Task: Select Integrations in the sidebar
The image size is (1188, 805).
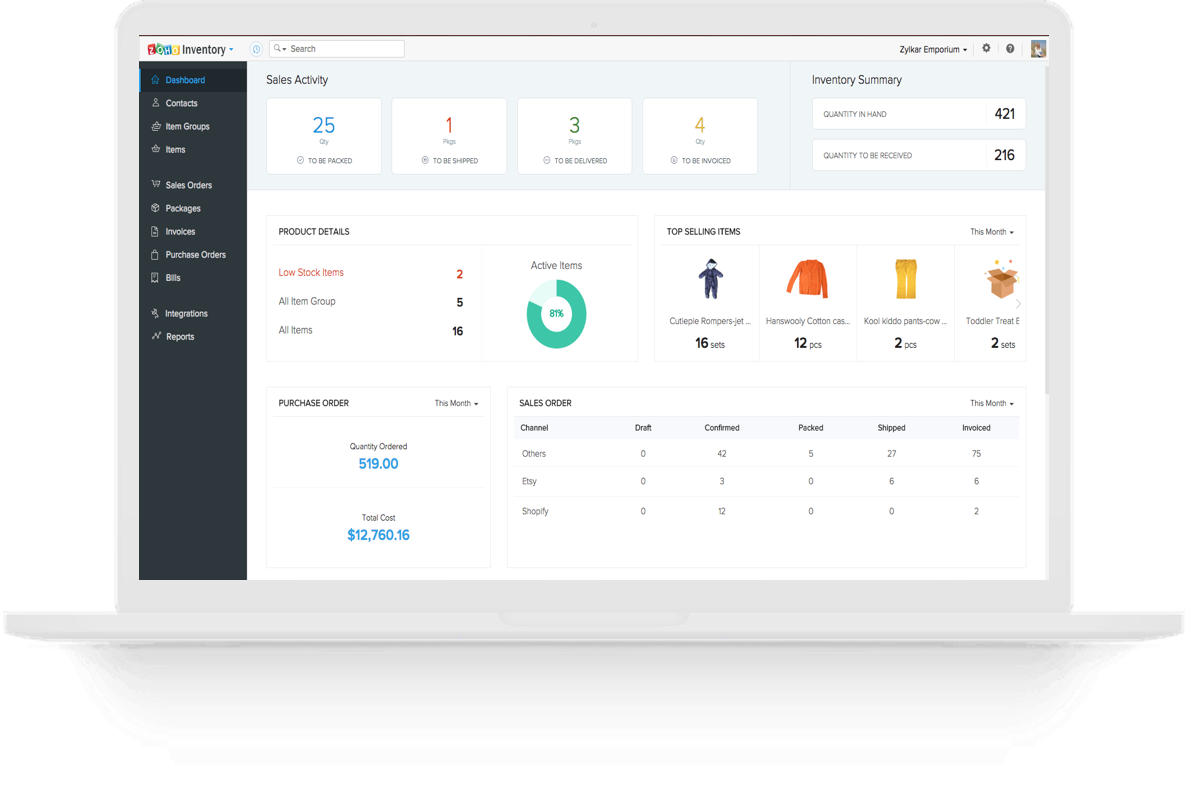Action: click(186, 314)
